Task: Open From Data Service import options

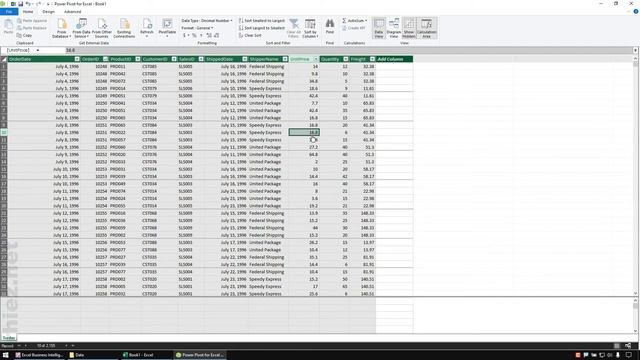Action: coord(81,28)
